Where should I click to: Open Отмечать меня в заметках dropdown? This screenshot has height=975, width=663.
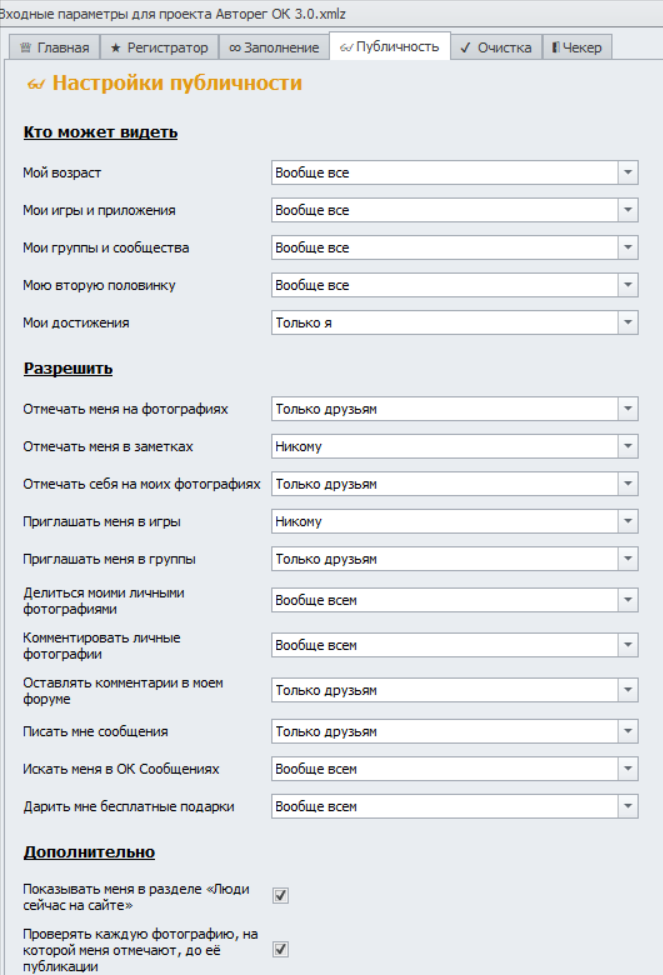pos(627,447)
